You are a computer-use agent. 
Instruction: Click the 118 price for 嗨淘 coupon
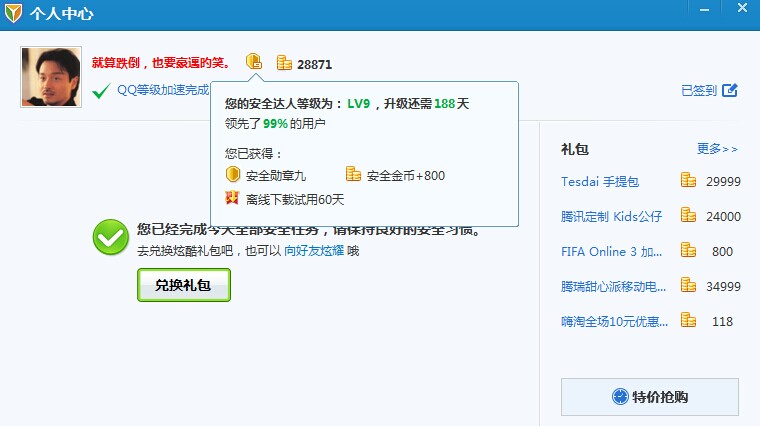[x=722, y=321]
